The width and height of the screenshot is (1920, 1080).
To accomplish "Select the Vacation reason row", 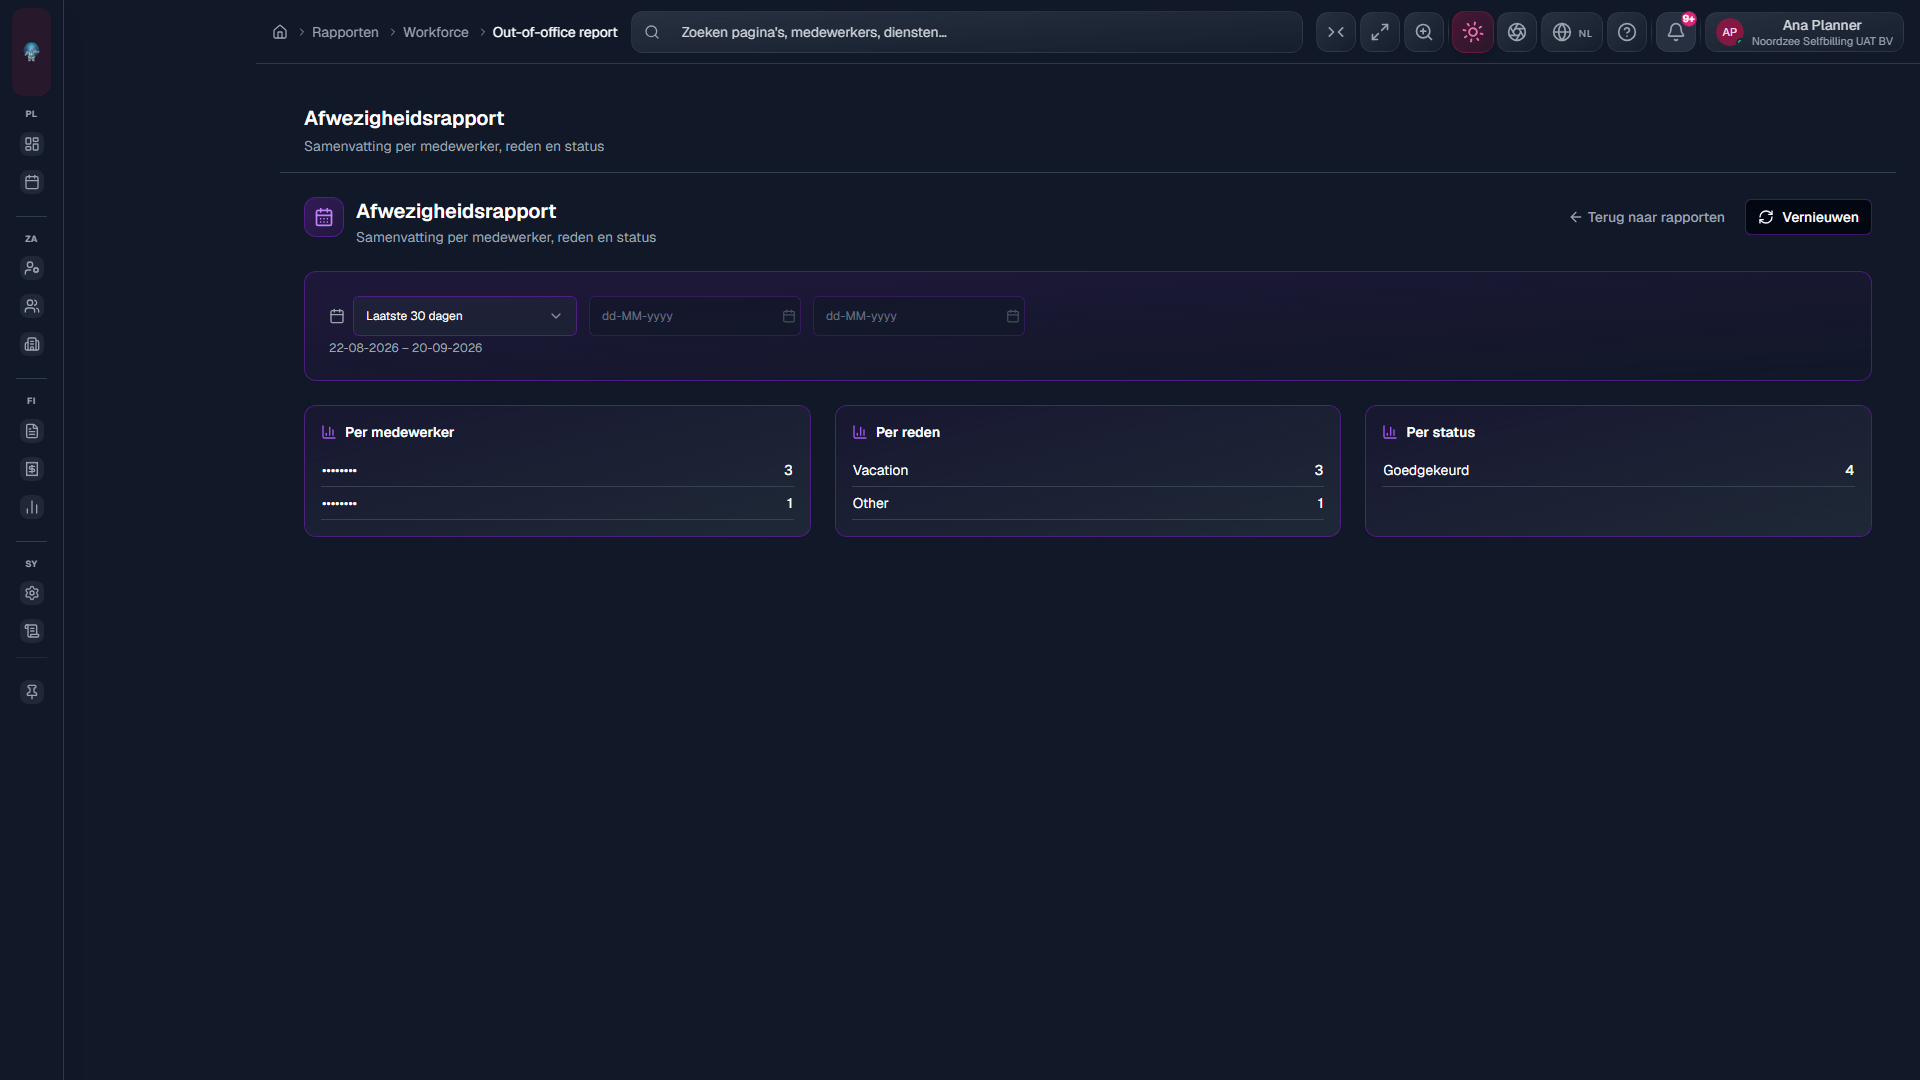I will coord(1088,470).
